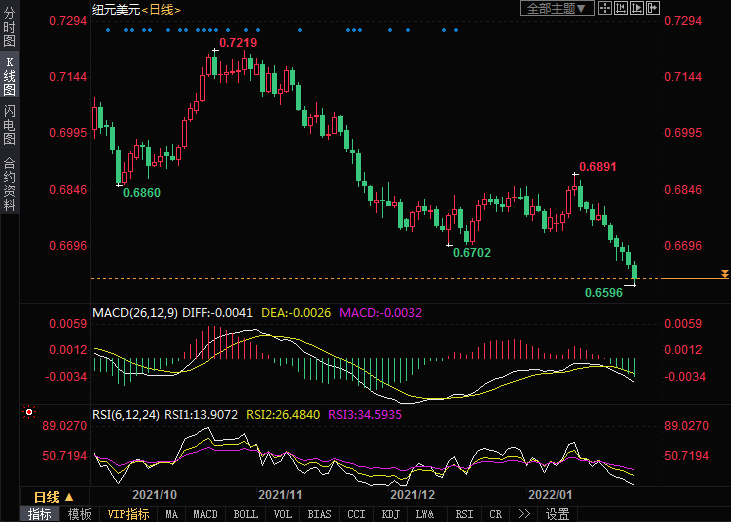This screenshot has height=522, width=731.
Task: Select the 模板 bottom tab
Action: [79, 514]
